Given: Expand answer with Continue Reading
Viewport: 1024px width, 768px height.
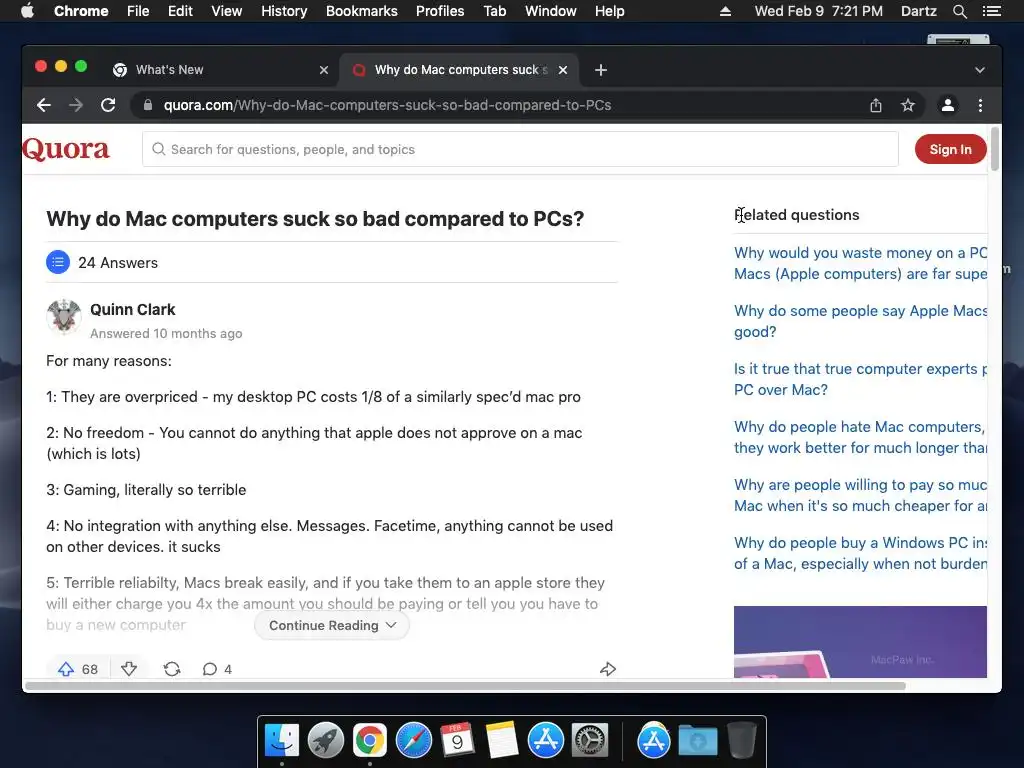Looking at the screenshot, I should [x=332, y=626].
